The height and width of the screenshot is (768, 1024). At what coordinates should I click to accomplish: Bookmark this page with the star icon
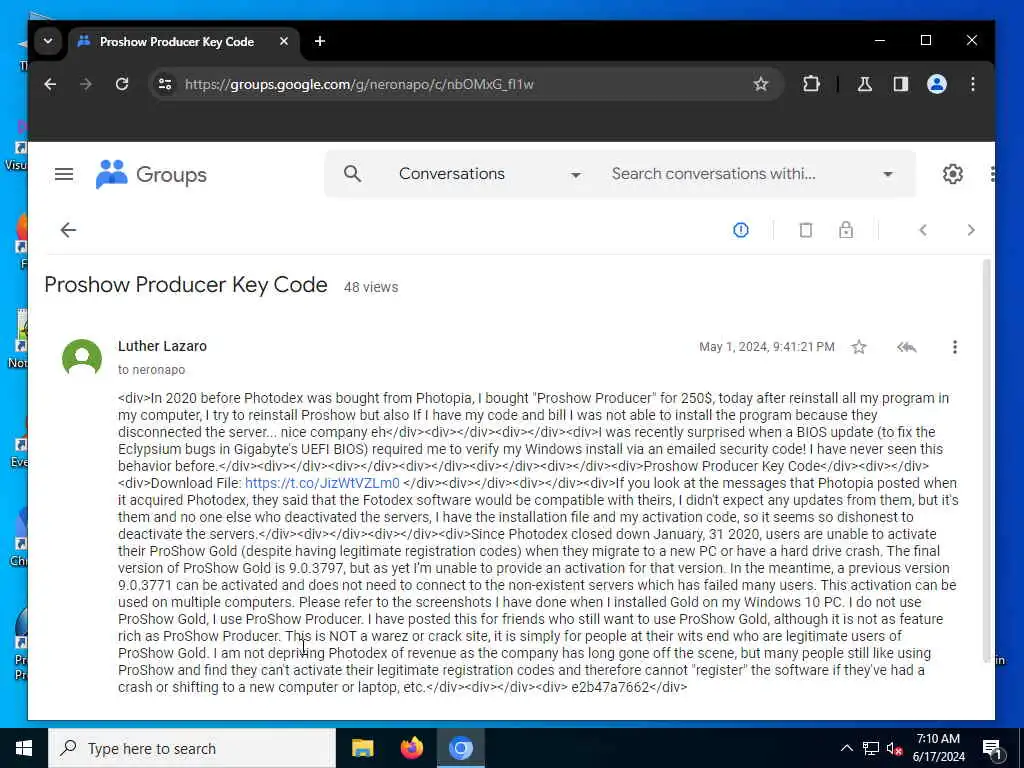pyautogui.click(x=761, y=84)
